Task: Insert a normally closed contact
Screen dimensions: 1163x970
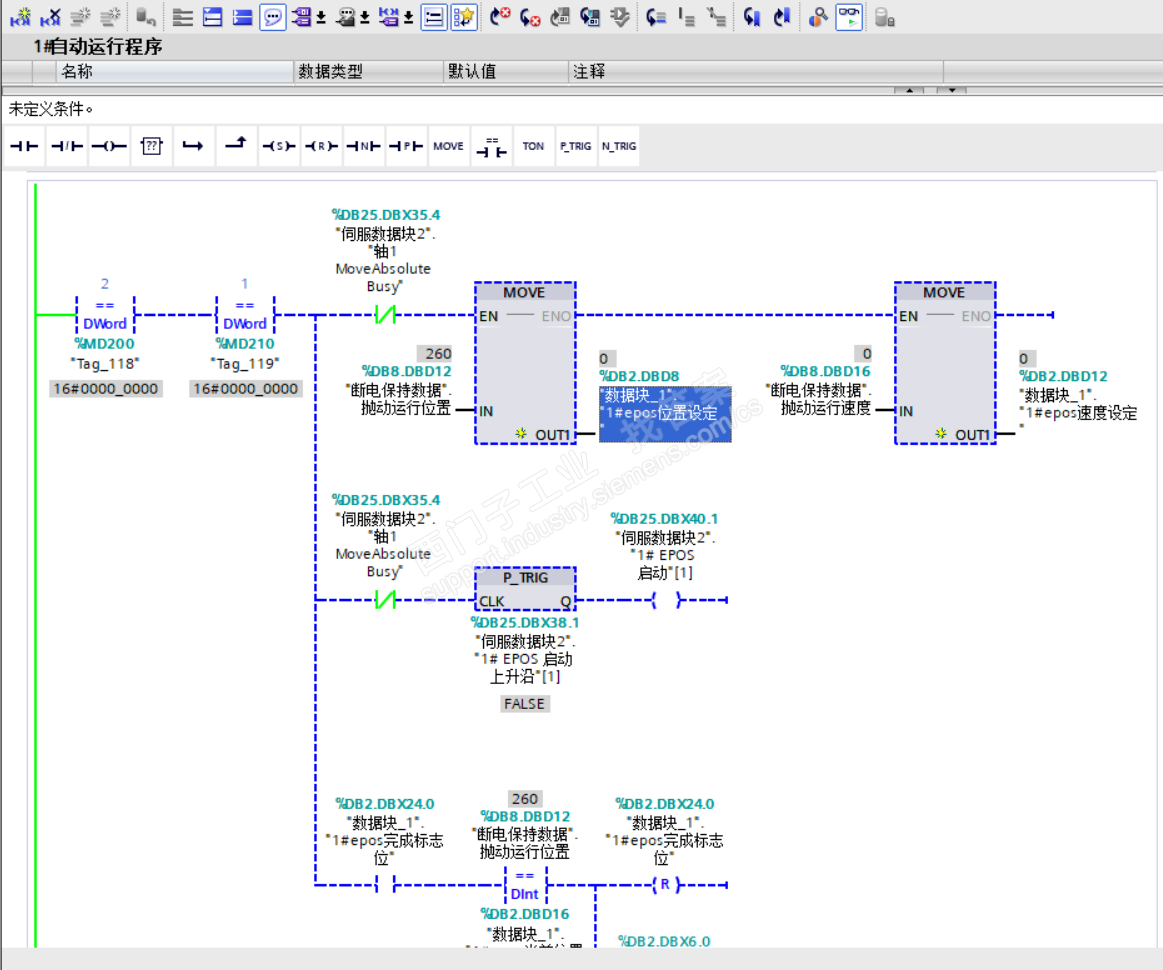Action: (x=66, y=146)
